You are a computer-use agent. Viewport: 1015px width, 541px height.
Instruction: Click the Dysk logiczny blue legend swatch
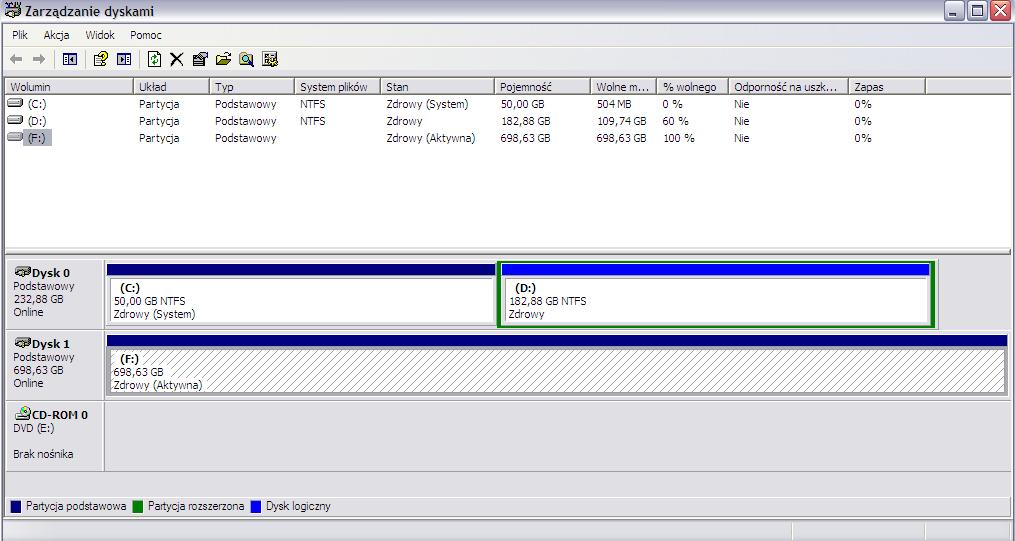point(256,506)
